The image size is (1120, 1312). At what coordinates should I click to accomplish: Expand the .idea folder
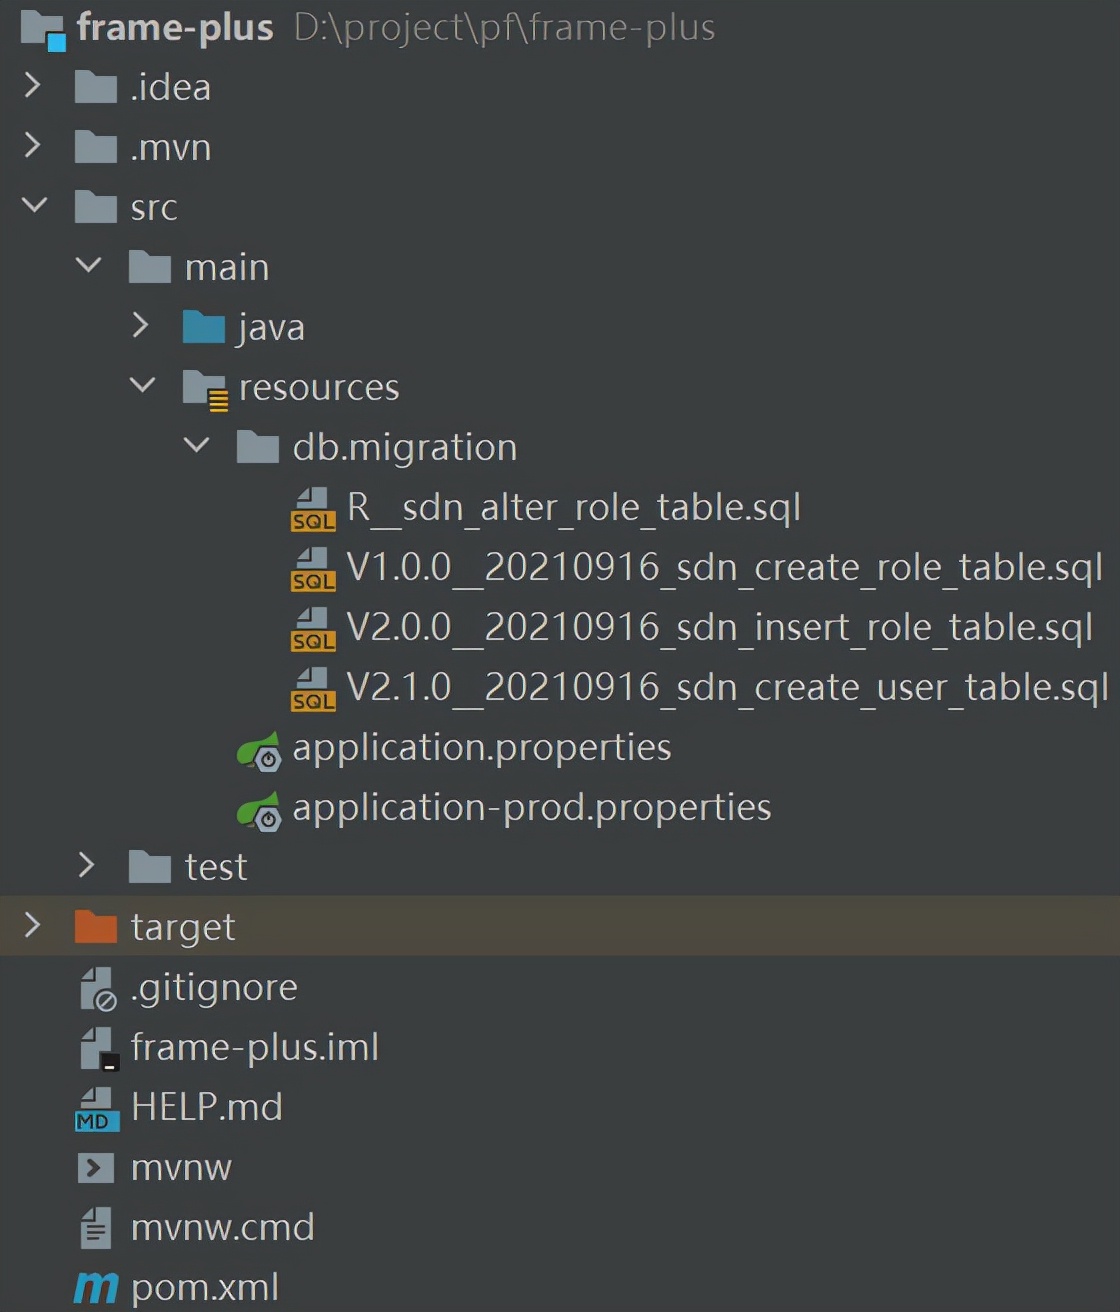pyautogui.click(x=32, y=86)
